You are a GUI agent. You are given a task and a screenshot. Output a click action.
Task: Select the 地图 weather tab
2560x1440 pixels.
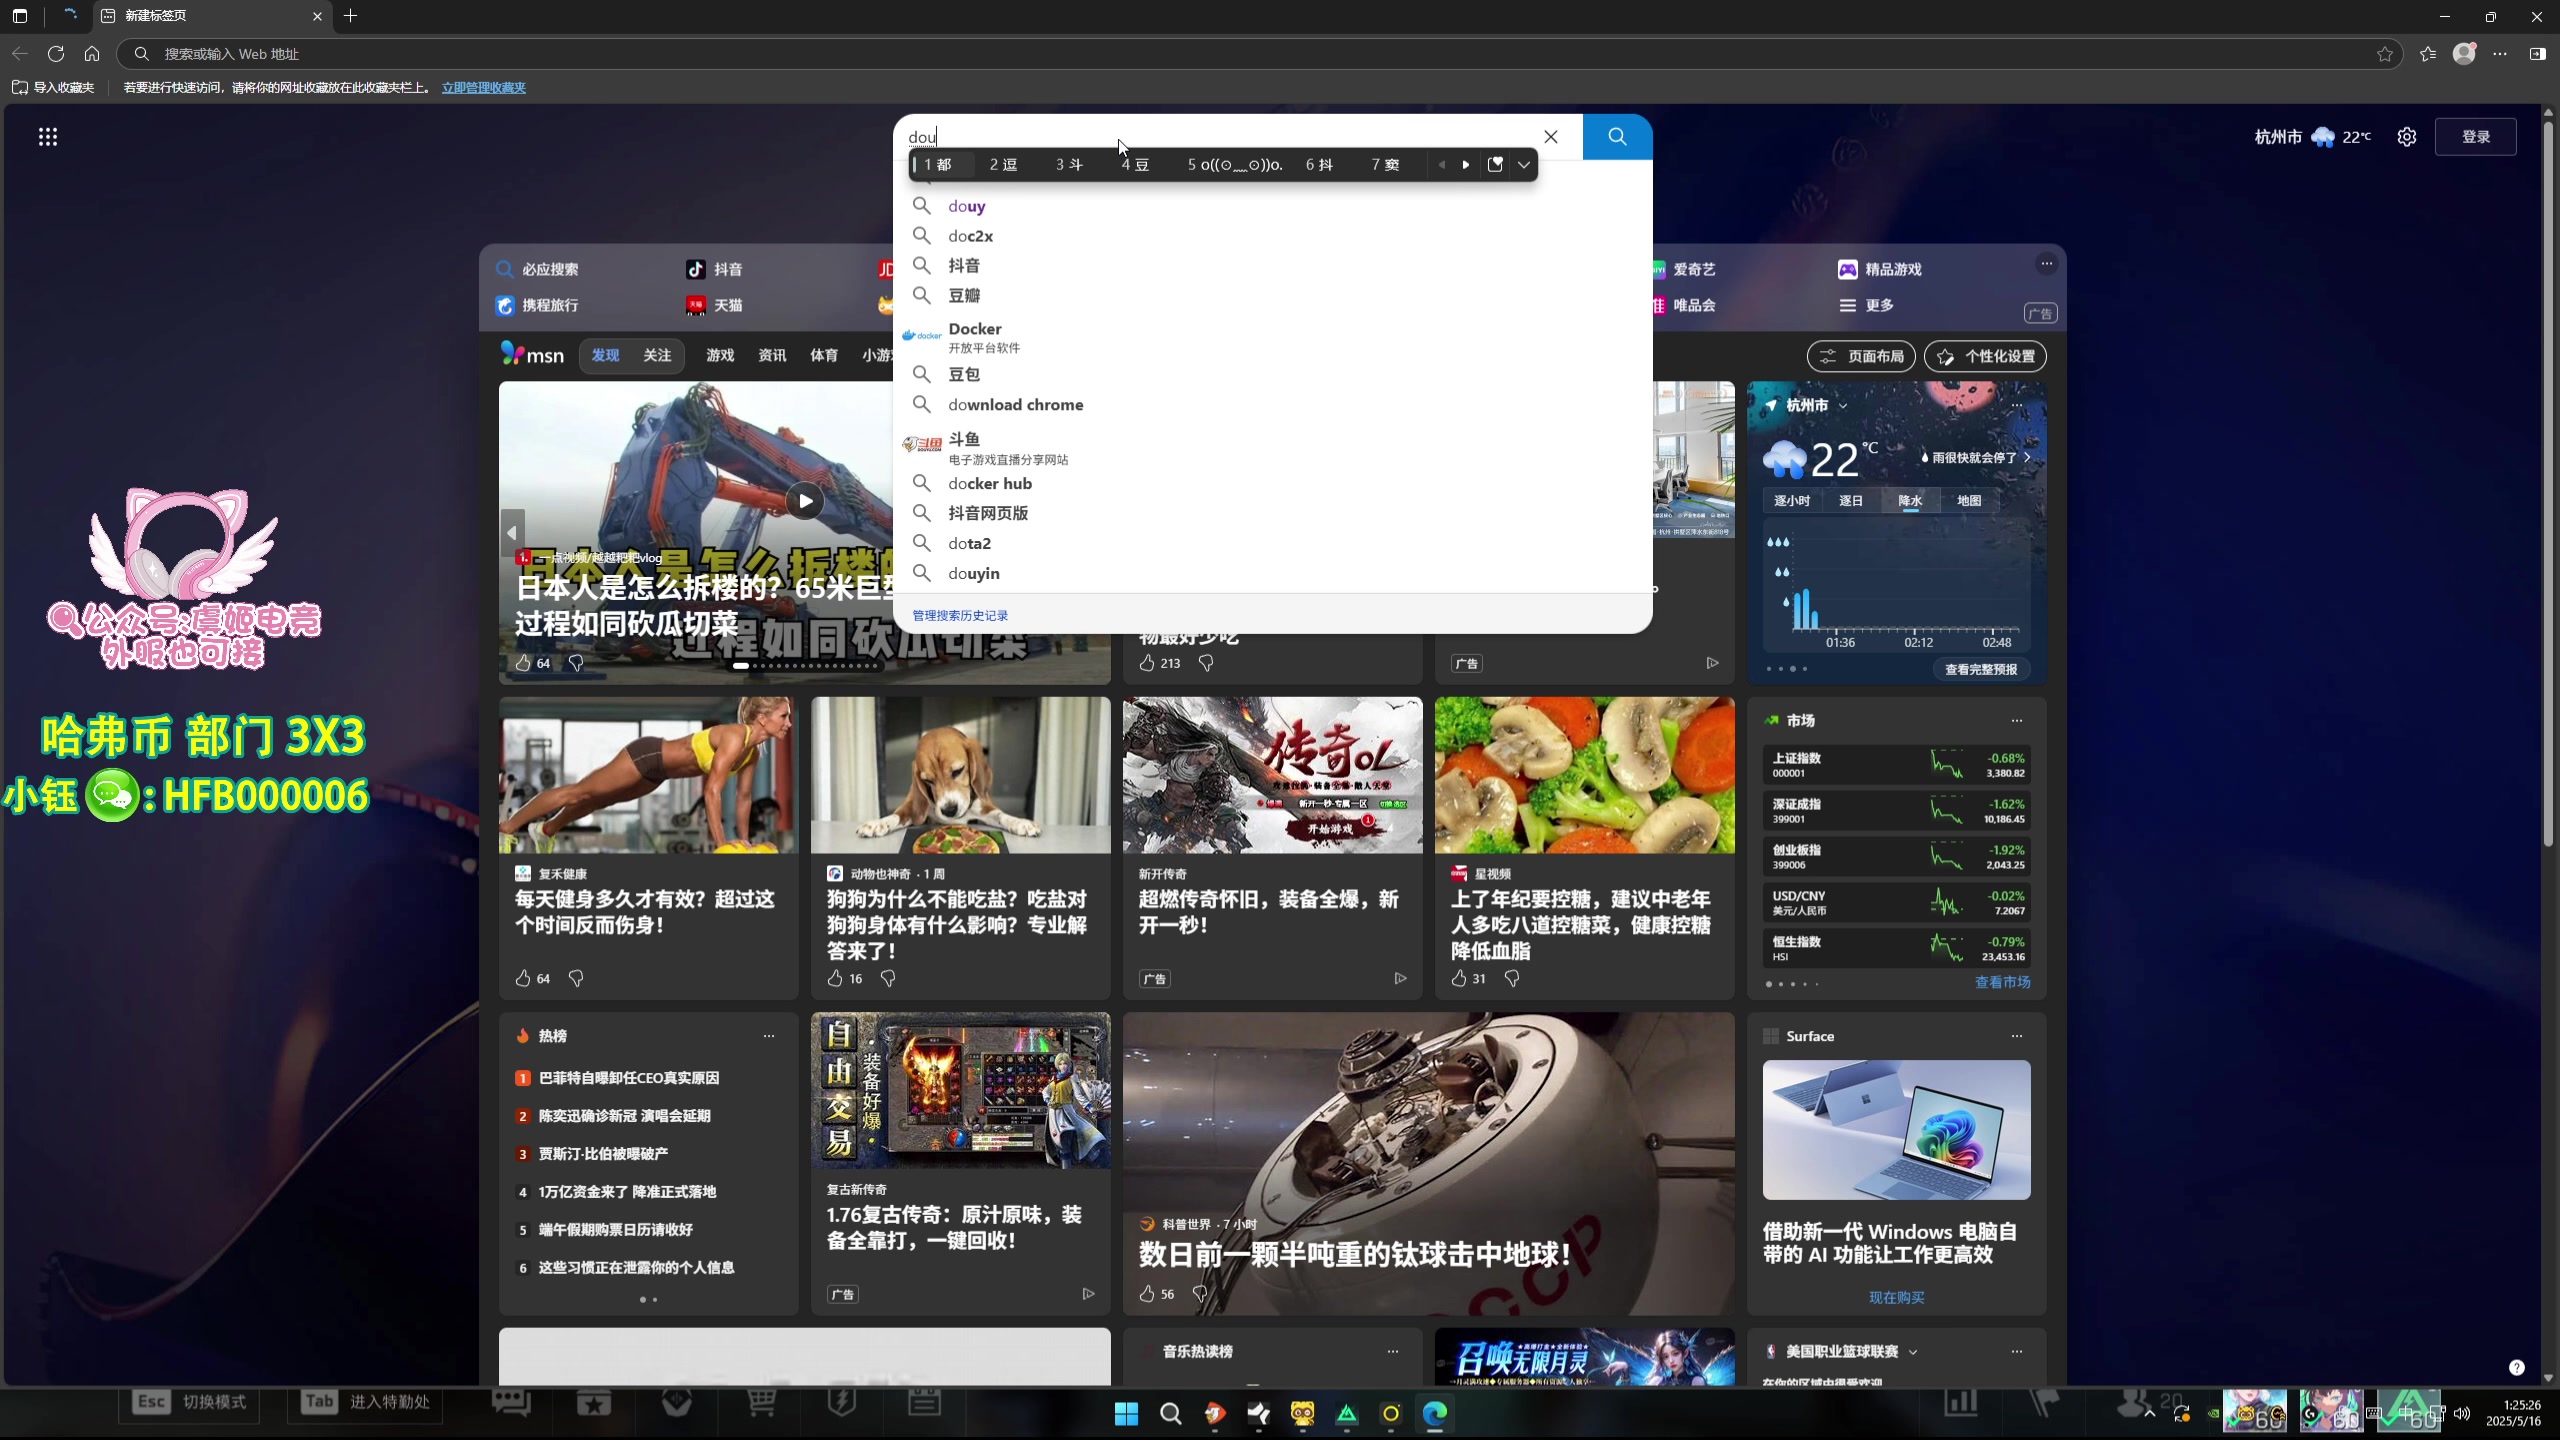pyautogui.click(x=1969, y=500)
